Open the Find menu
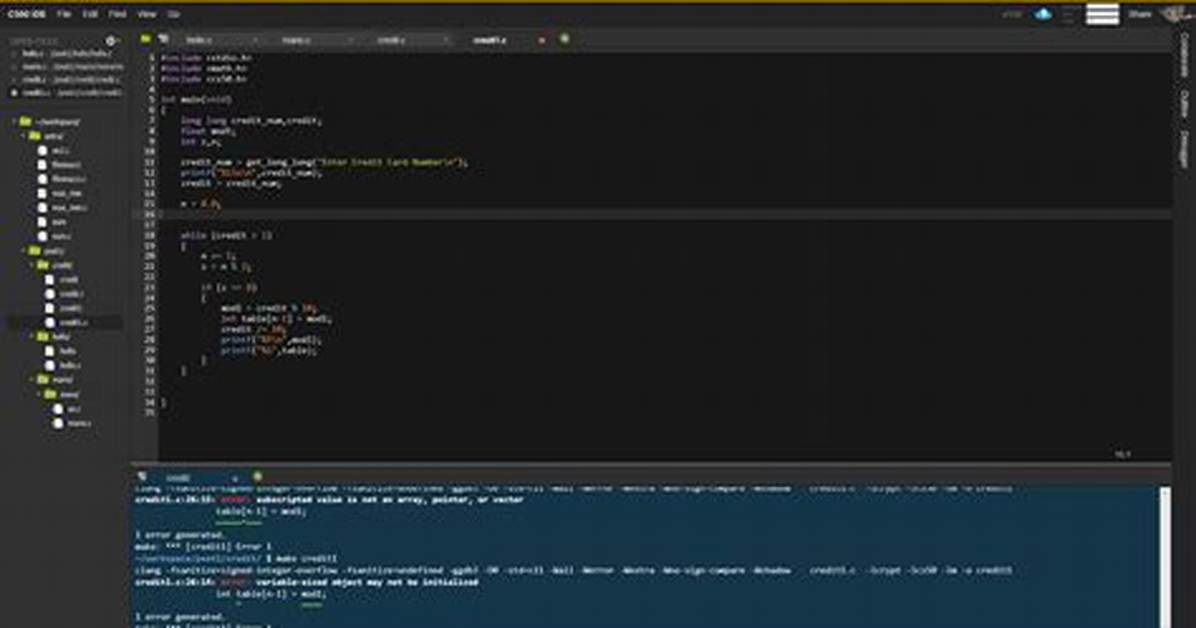 (117, 14)
